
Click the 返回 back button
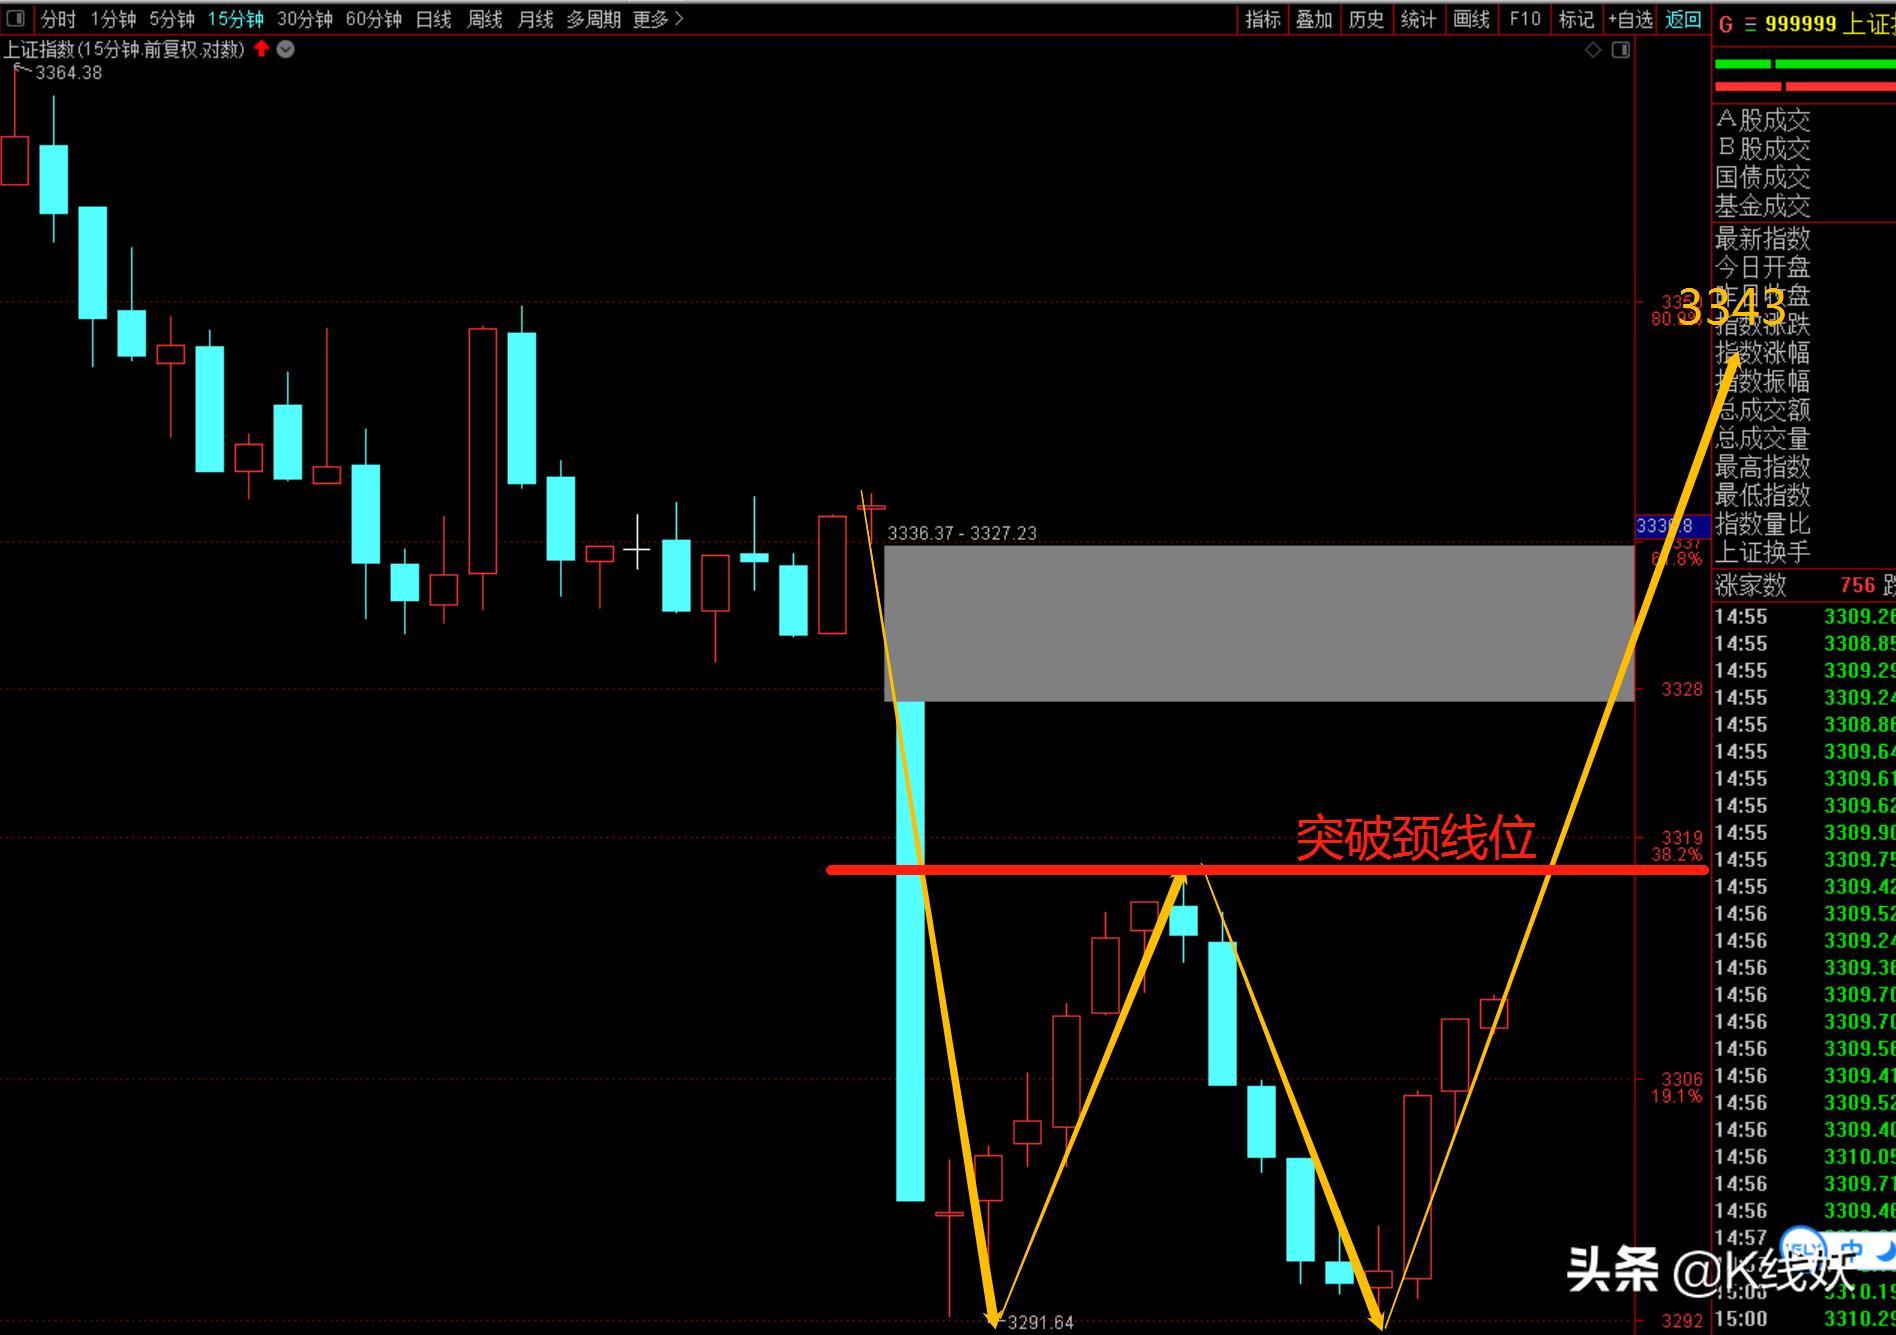point(1684,19)
